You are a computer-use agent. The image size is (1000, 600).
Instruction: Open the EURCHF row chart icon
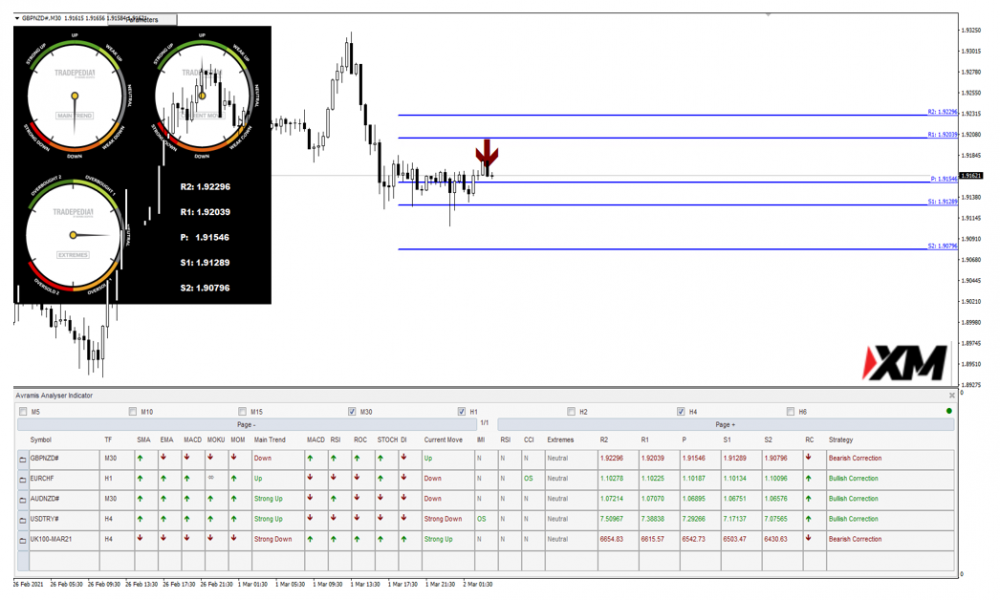point(22,479)
